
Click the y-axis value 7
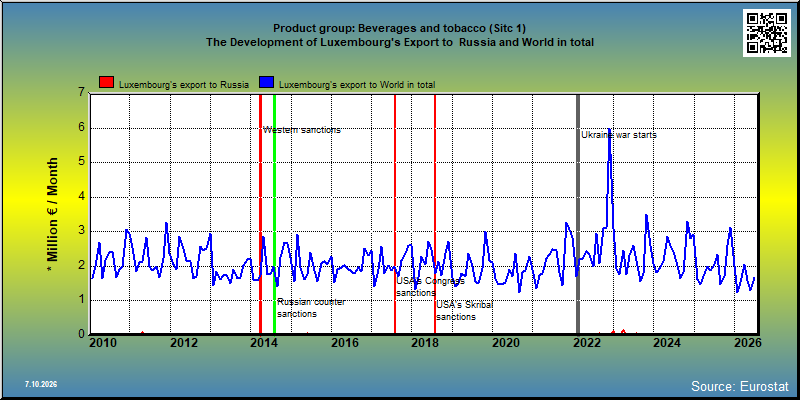(82, 94)
